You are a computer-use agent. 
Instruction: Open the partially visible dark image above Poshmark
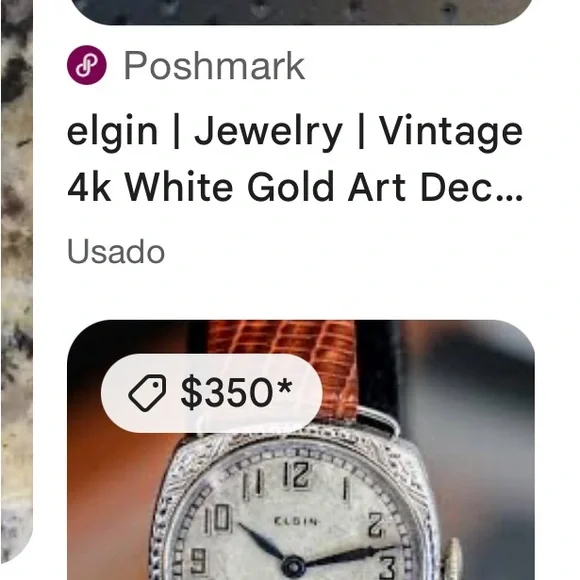coord(301,12)
